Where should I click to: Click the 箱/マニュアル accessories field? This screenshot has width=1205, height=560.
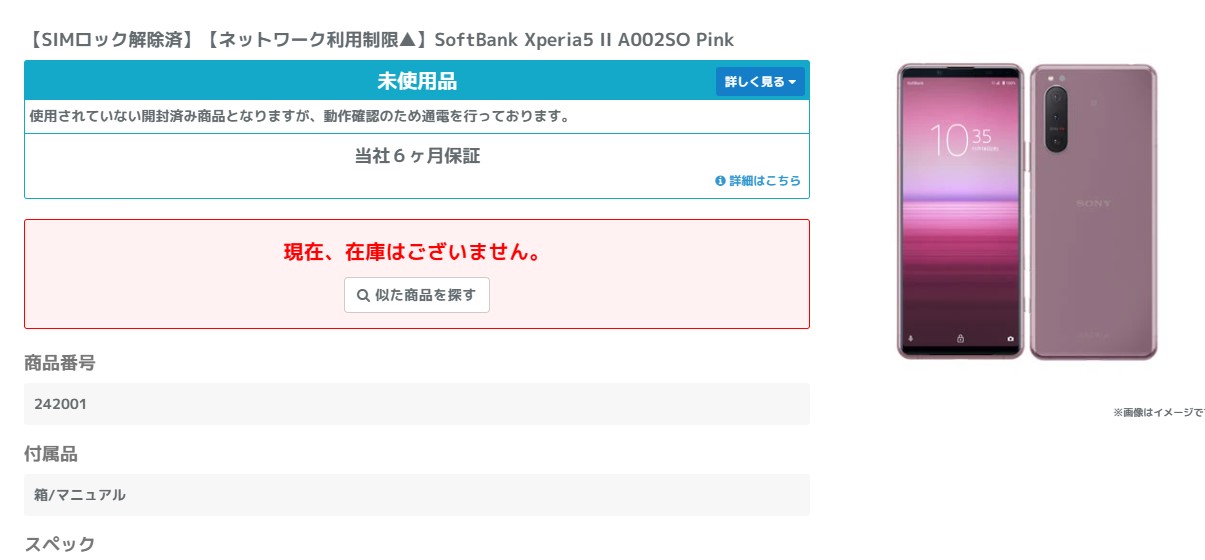tap(417, 495)
